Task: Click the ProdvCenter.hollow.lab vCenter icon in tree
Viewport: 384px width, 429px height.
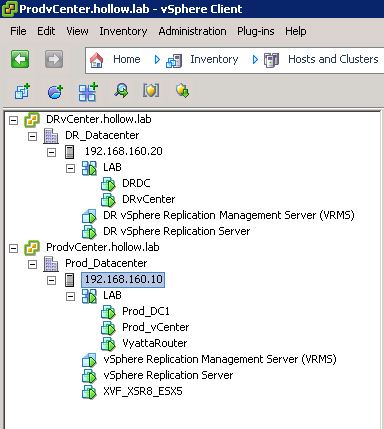Action: point(32,248)
